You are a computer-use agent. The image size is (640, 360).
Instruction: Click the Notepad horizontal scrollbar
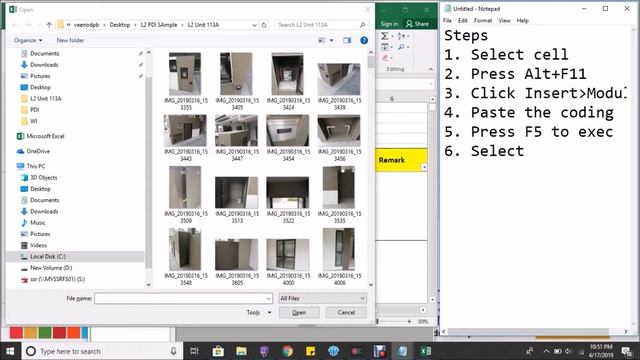pyautogui.click(x=535, y=331)
